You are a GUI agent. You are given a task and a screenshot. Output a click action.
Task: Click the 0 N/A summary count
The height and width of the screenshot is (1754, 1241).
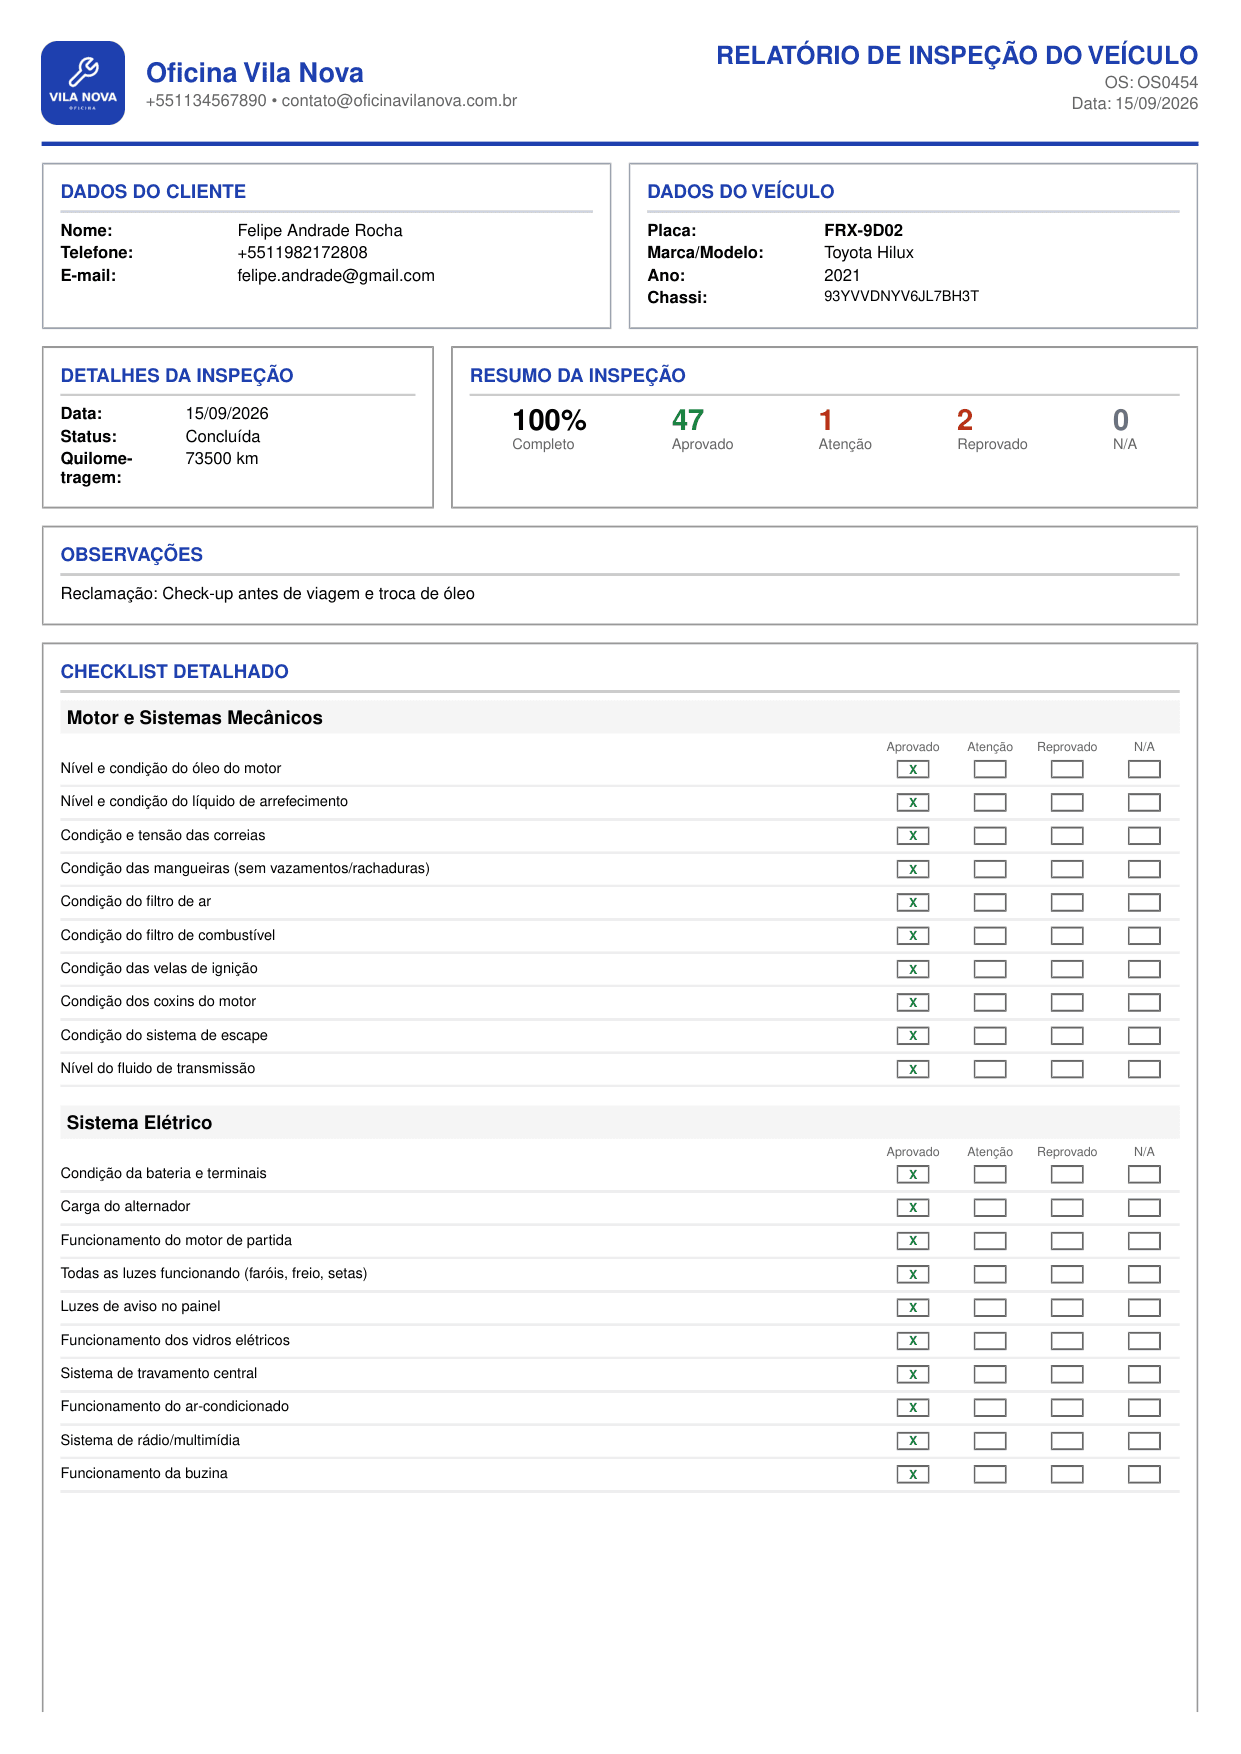click(x=1125, y=429)
